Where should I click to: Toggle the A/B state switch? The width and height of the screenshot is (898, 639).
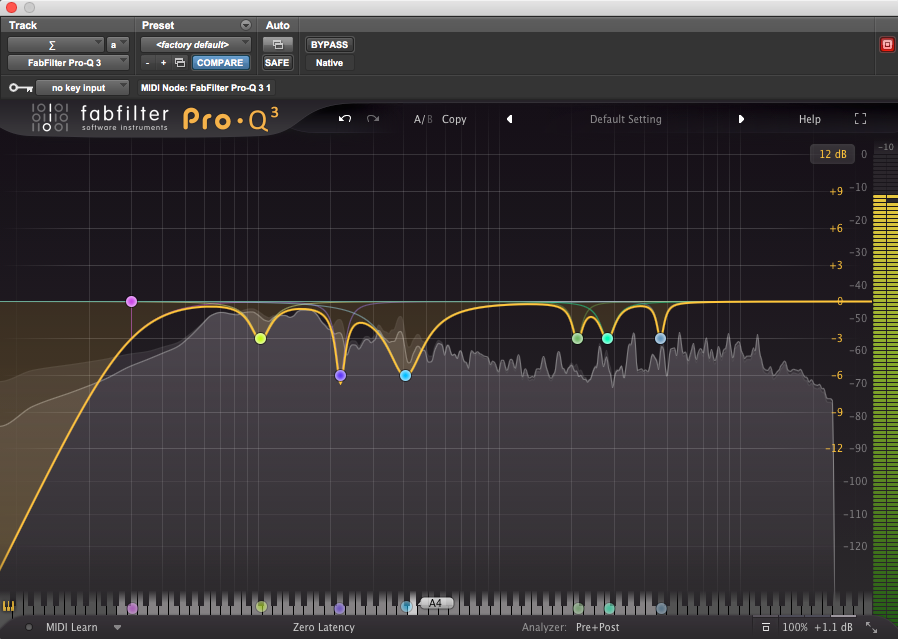tap(423, 119)
